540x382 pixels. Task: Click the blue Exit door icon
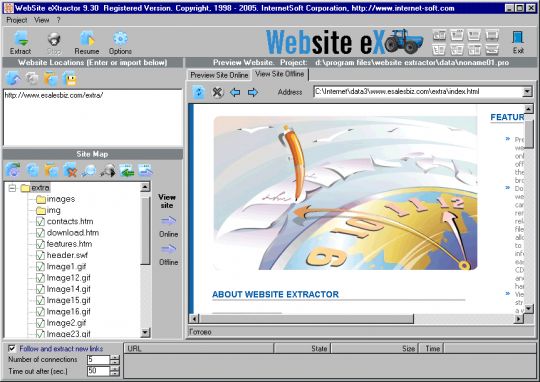tap(518, 38)
